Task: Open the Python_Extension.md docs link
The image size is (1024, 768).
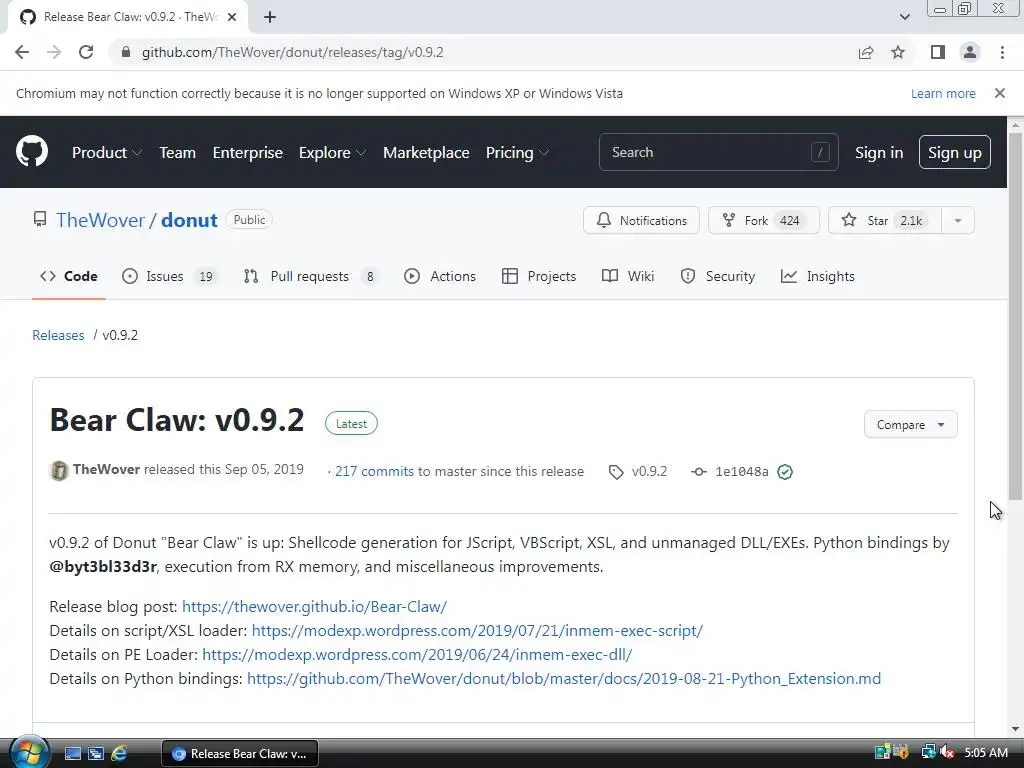Action: 564,679
